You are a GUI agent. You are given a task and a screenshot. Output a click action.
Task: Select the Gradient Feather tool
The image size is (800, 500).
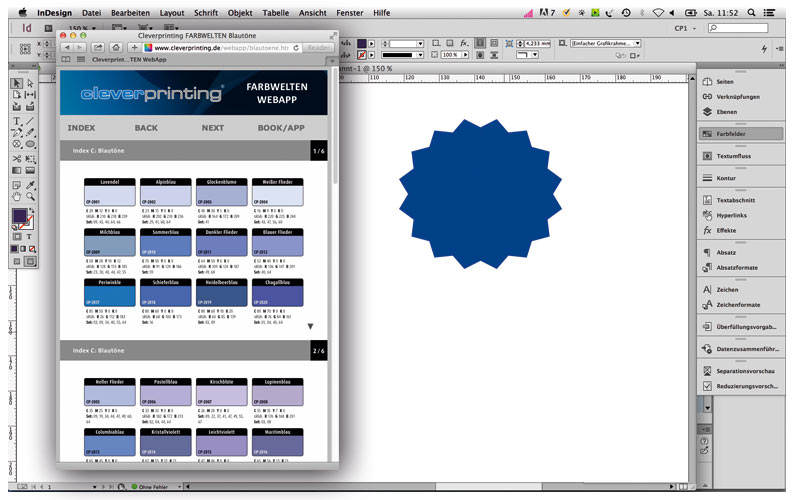click(31, 170)
